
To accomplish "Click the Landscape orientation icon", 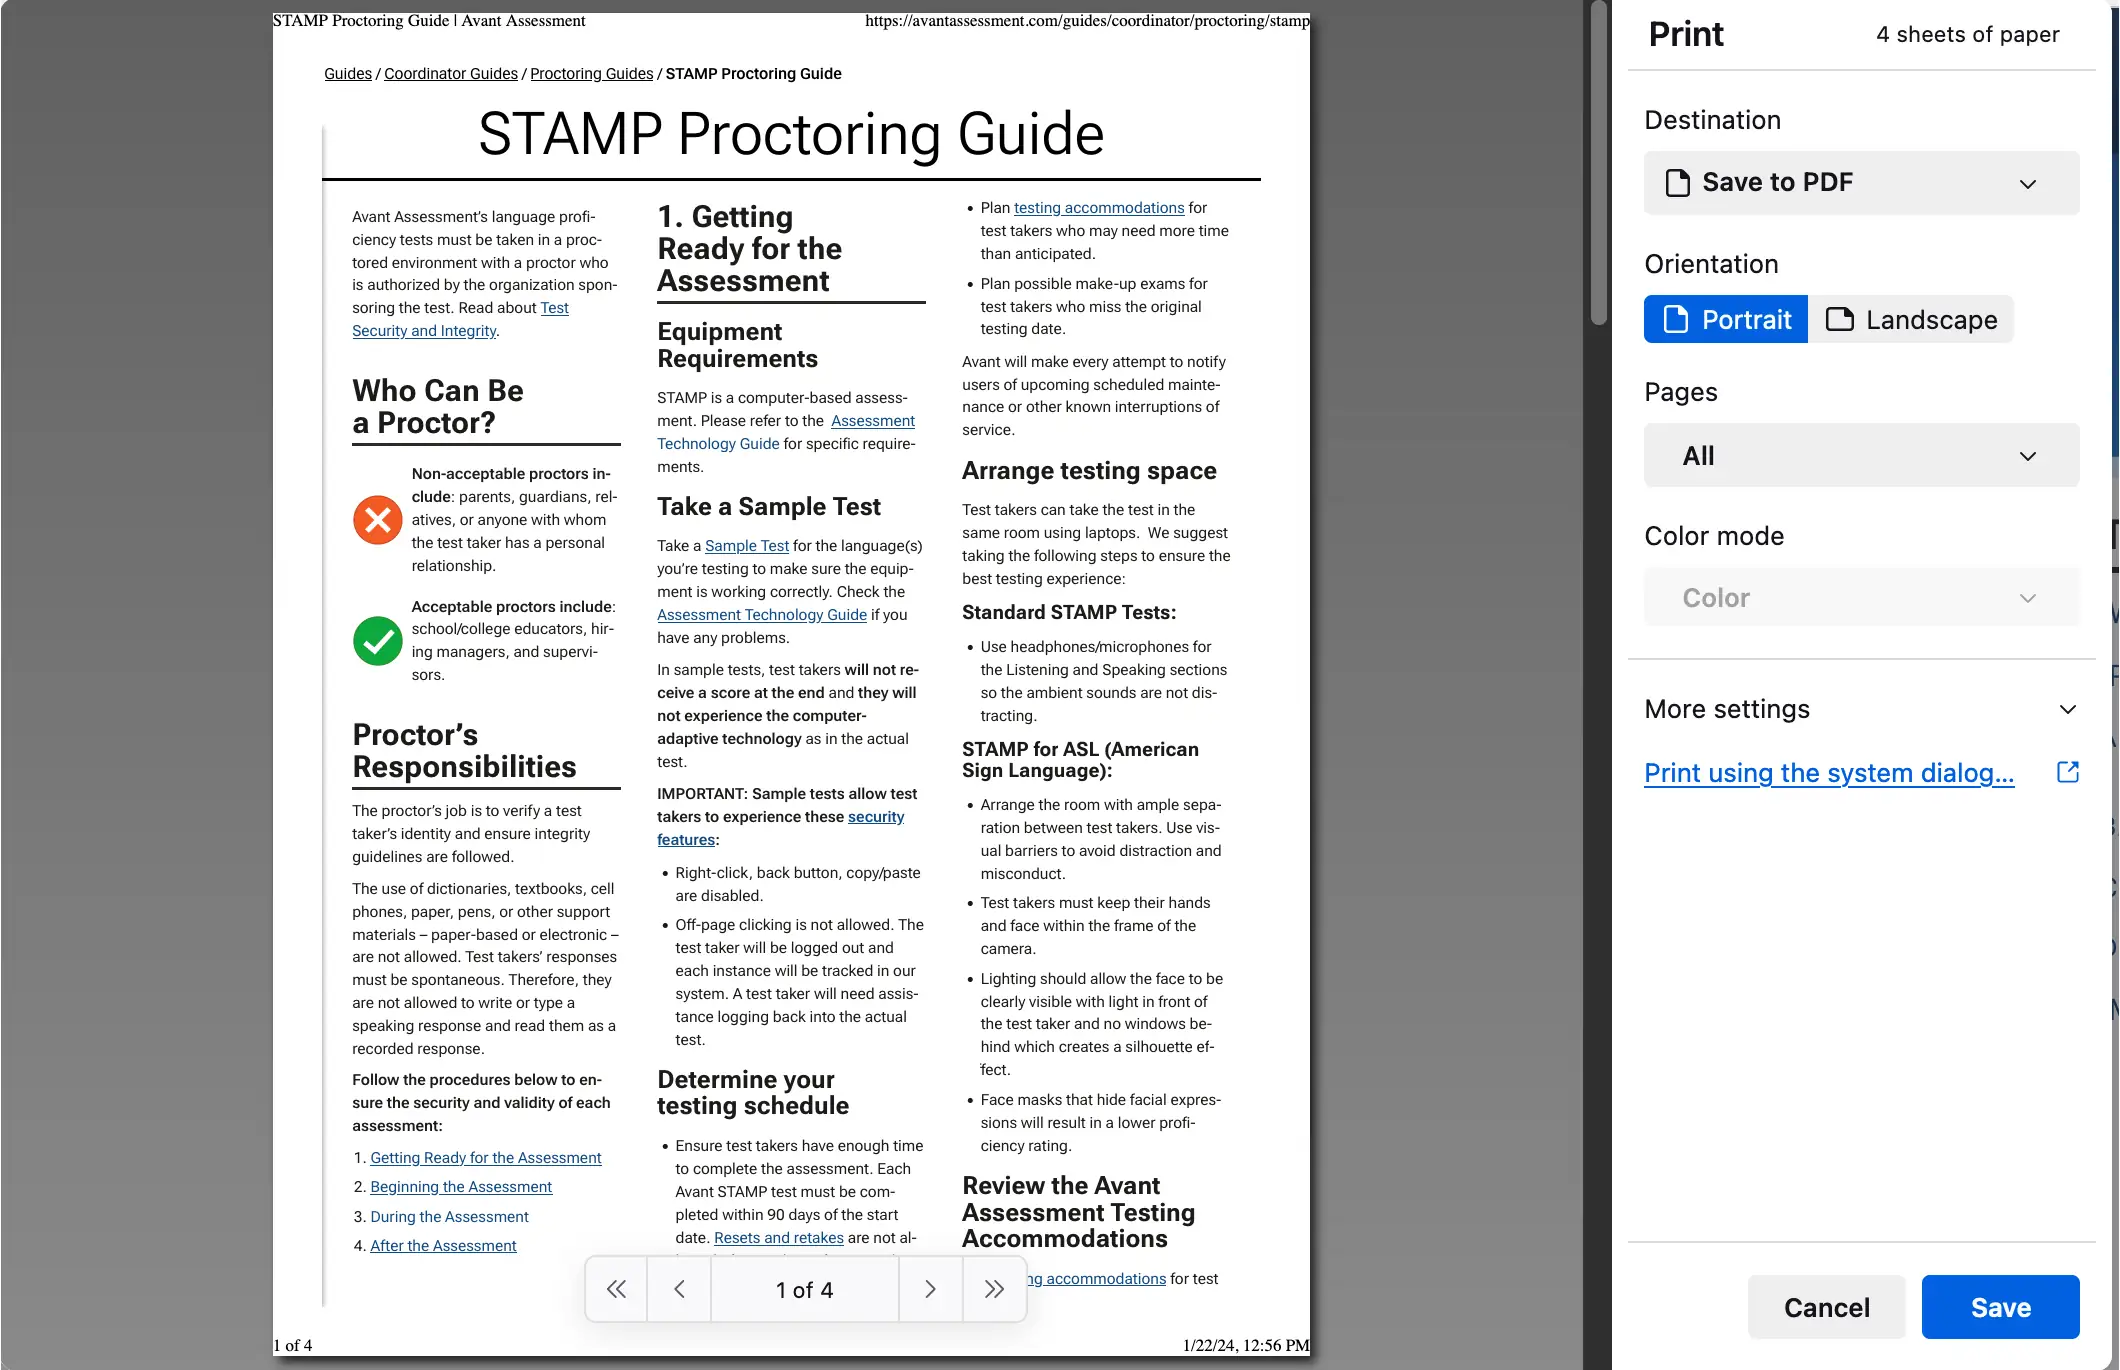I will pyautogui.click(x=1840, y=320).
